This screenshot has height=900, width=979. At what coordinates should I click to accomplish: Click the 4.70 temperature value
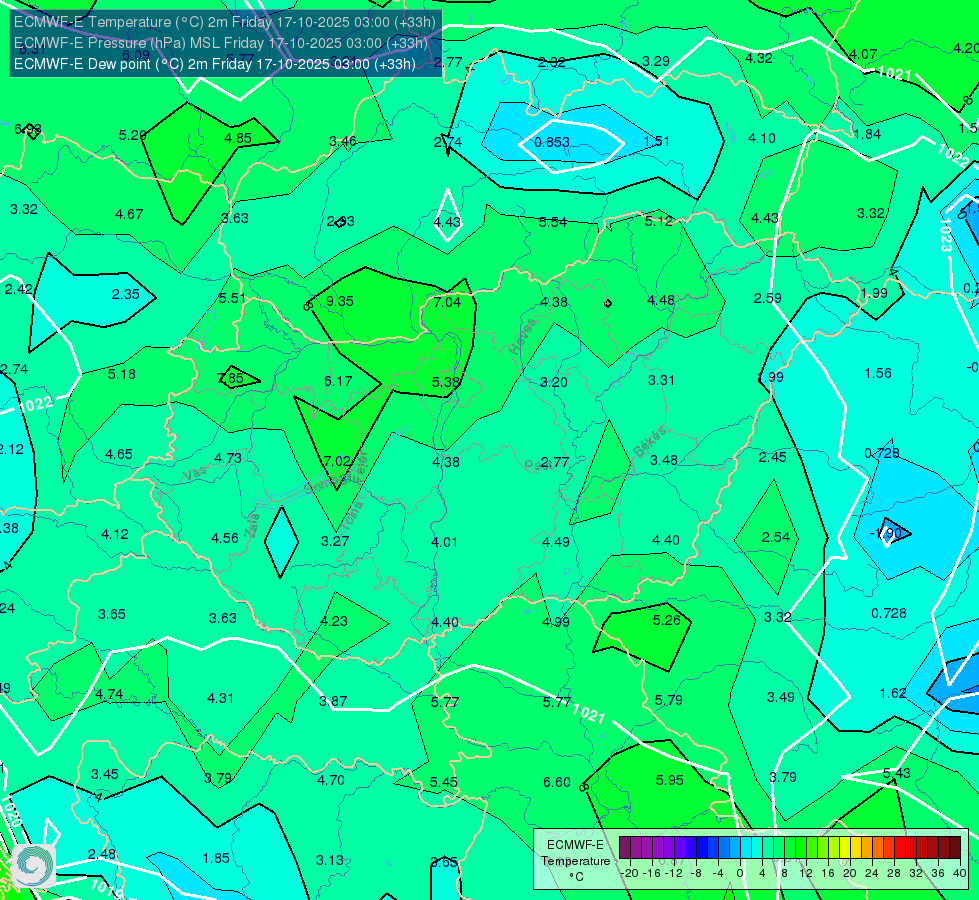(x=331, y=780)
